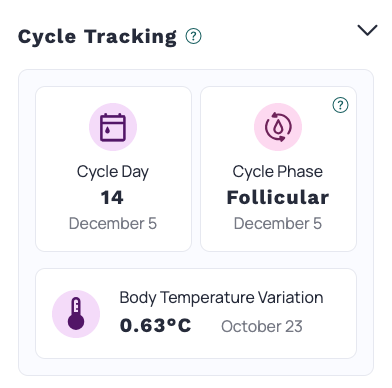Click the Cycle Tracking heading

pos(97,36)
